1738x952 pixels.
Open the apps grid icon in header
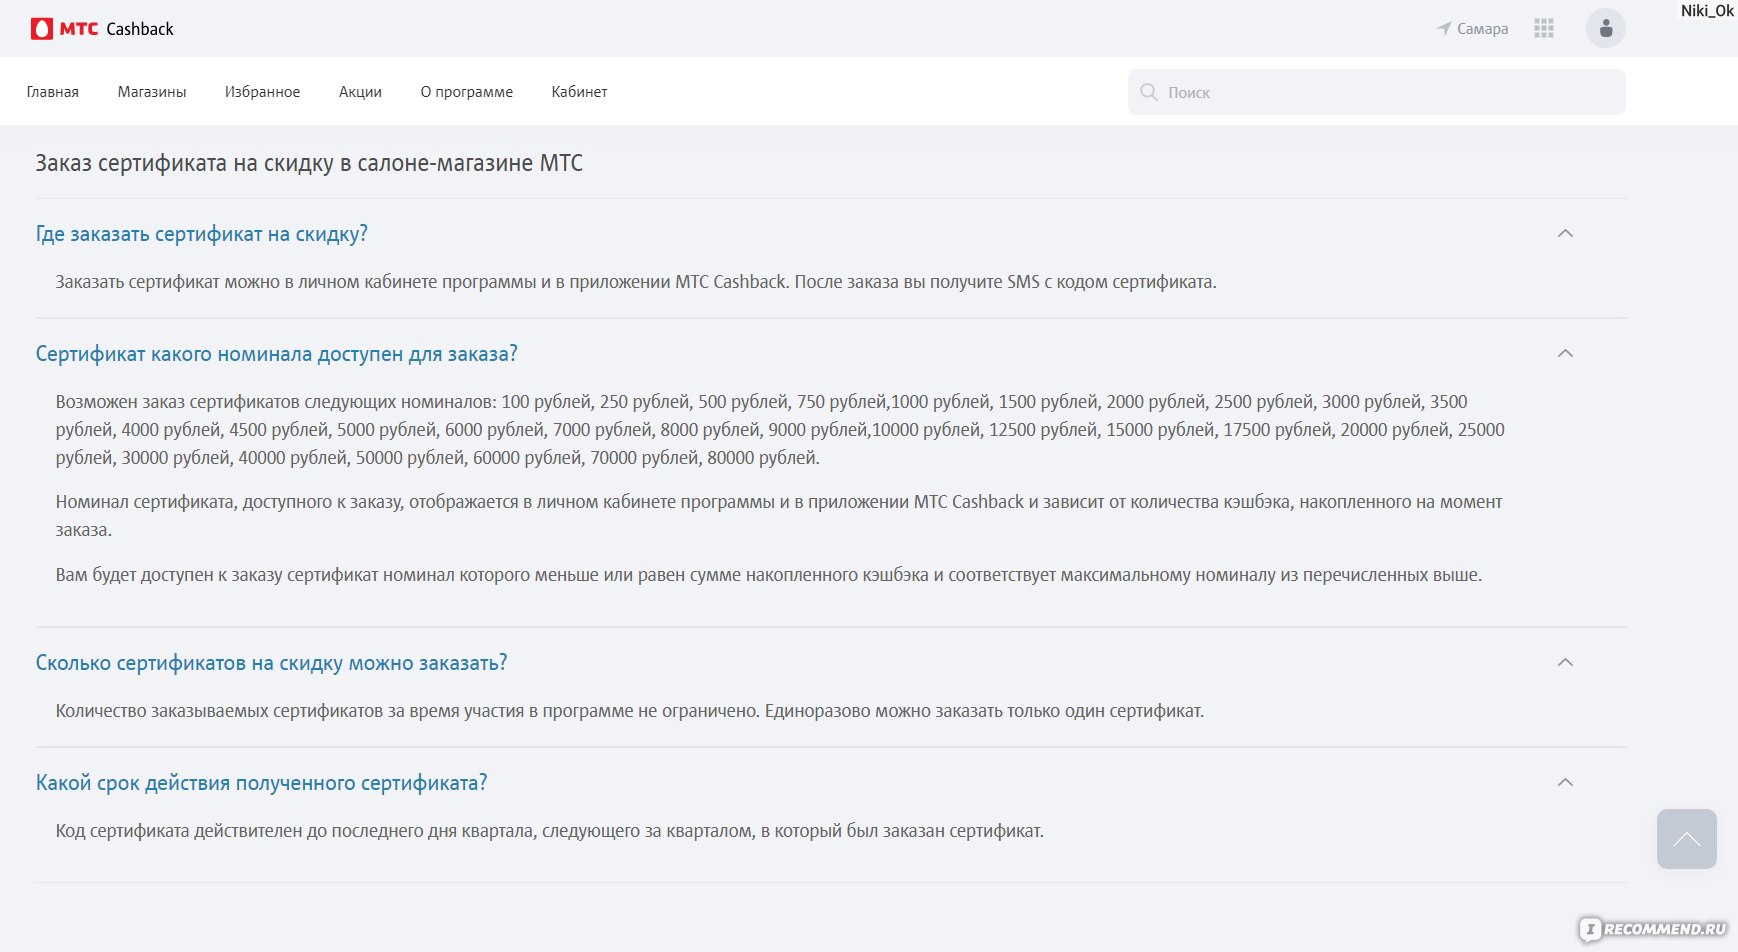pyautogui.click(x=1544, y=29)
